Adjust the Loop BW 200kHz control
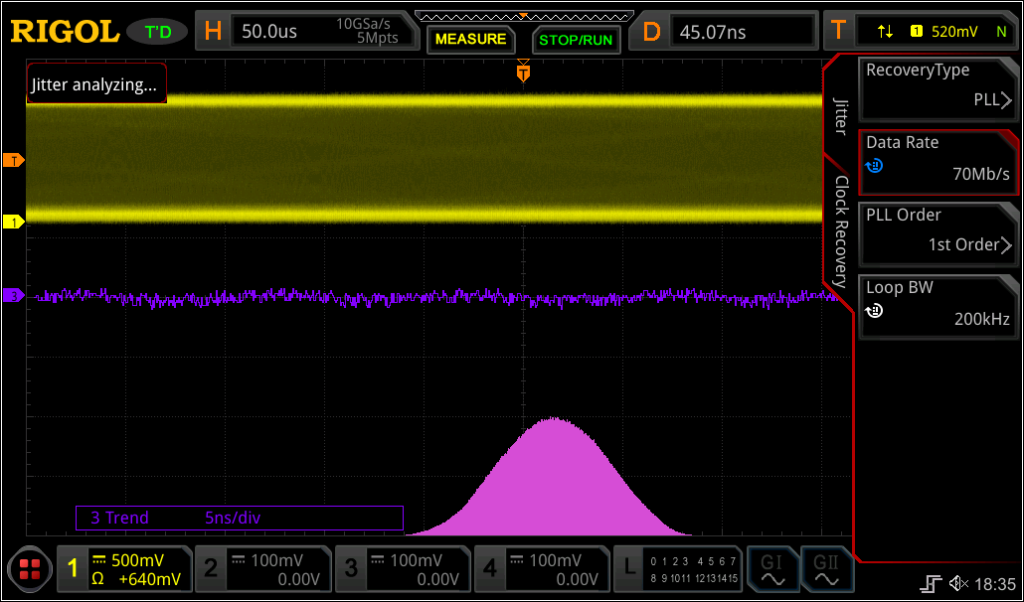The width and height of the screenshot is (1024, 602). (938, 304)
